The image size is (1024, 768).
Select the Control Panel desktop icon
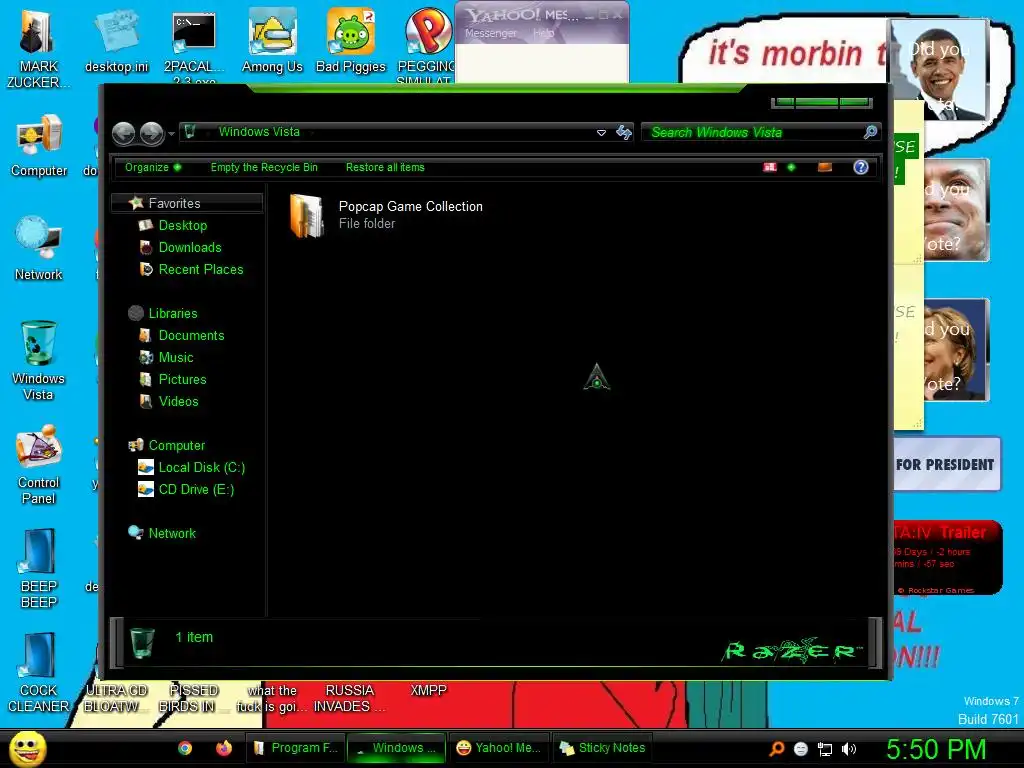pos(39,465)
